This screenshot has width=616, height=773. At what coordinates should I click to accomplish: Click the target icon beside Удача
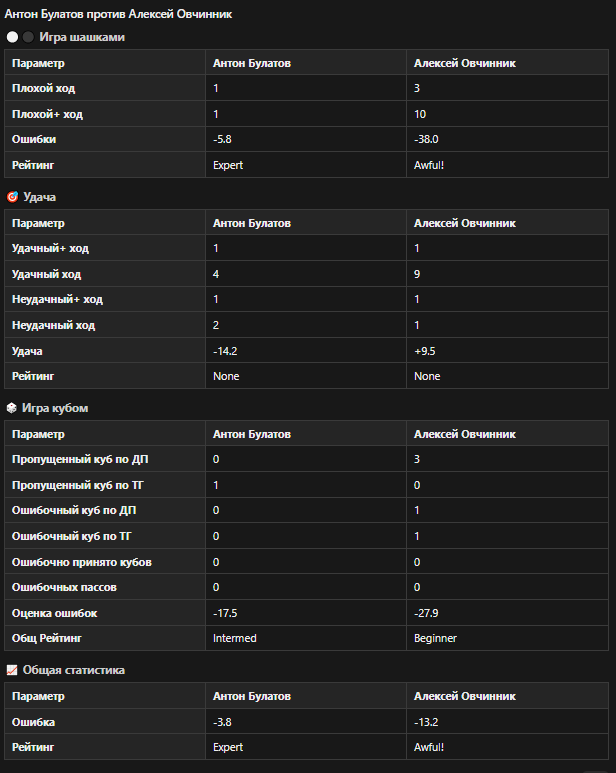coord(12,197)
